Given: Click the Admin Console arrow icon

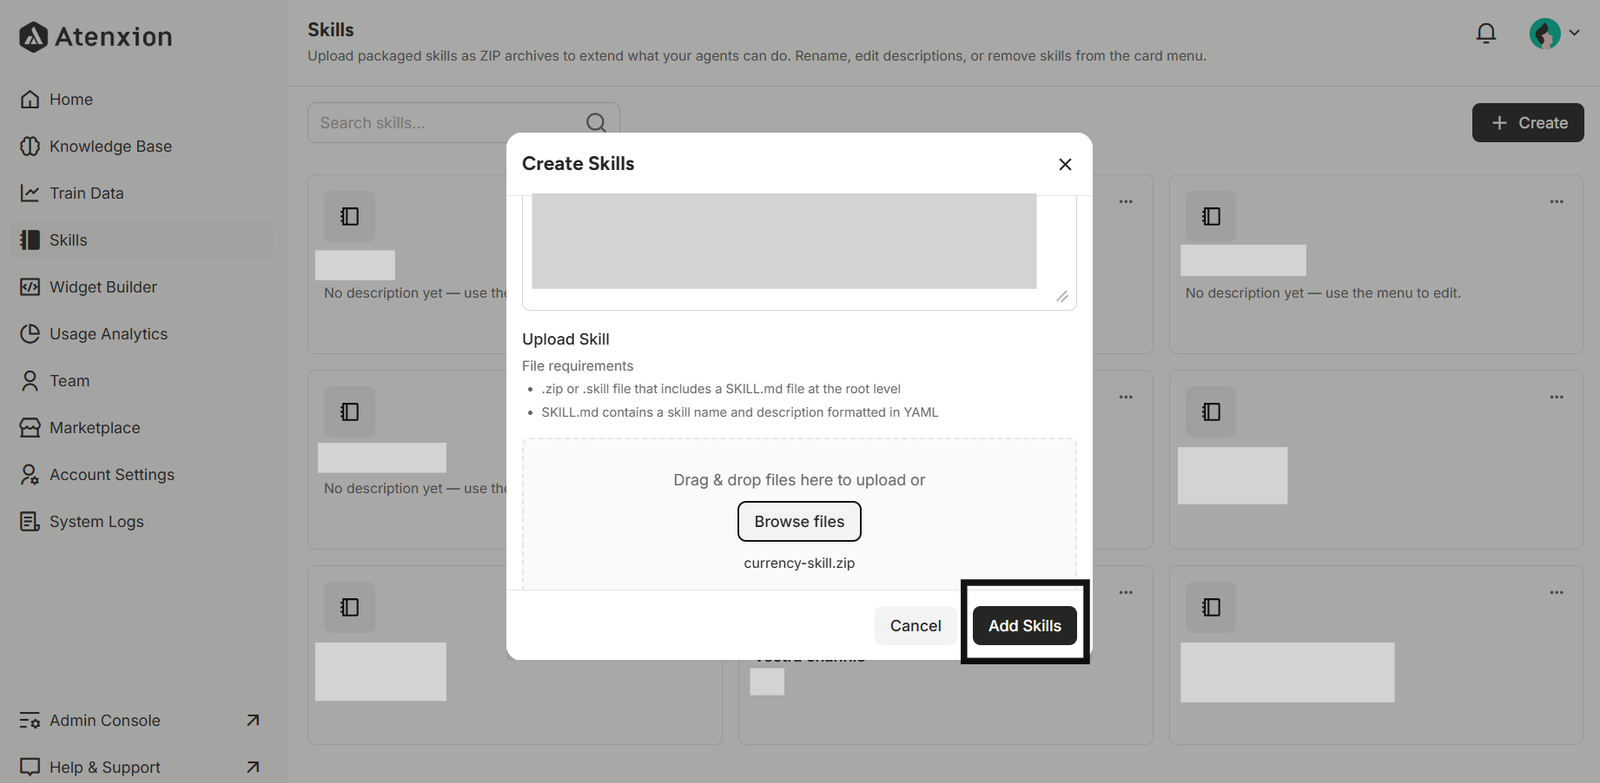Looking at the screenshot, I should (253, 720).
